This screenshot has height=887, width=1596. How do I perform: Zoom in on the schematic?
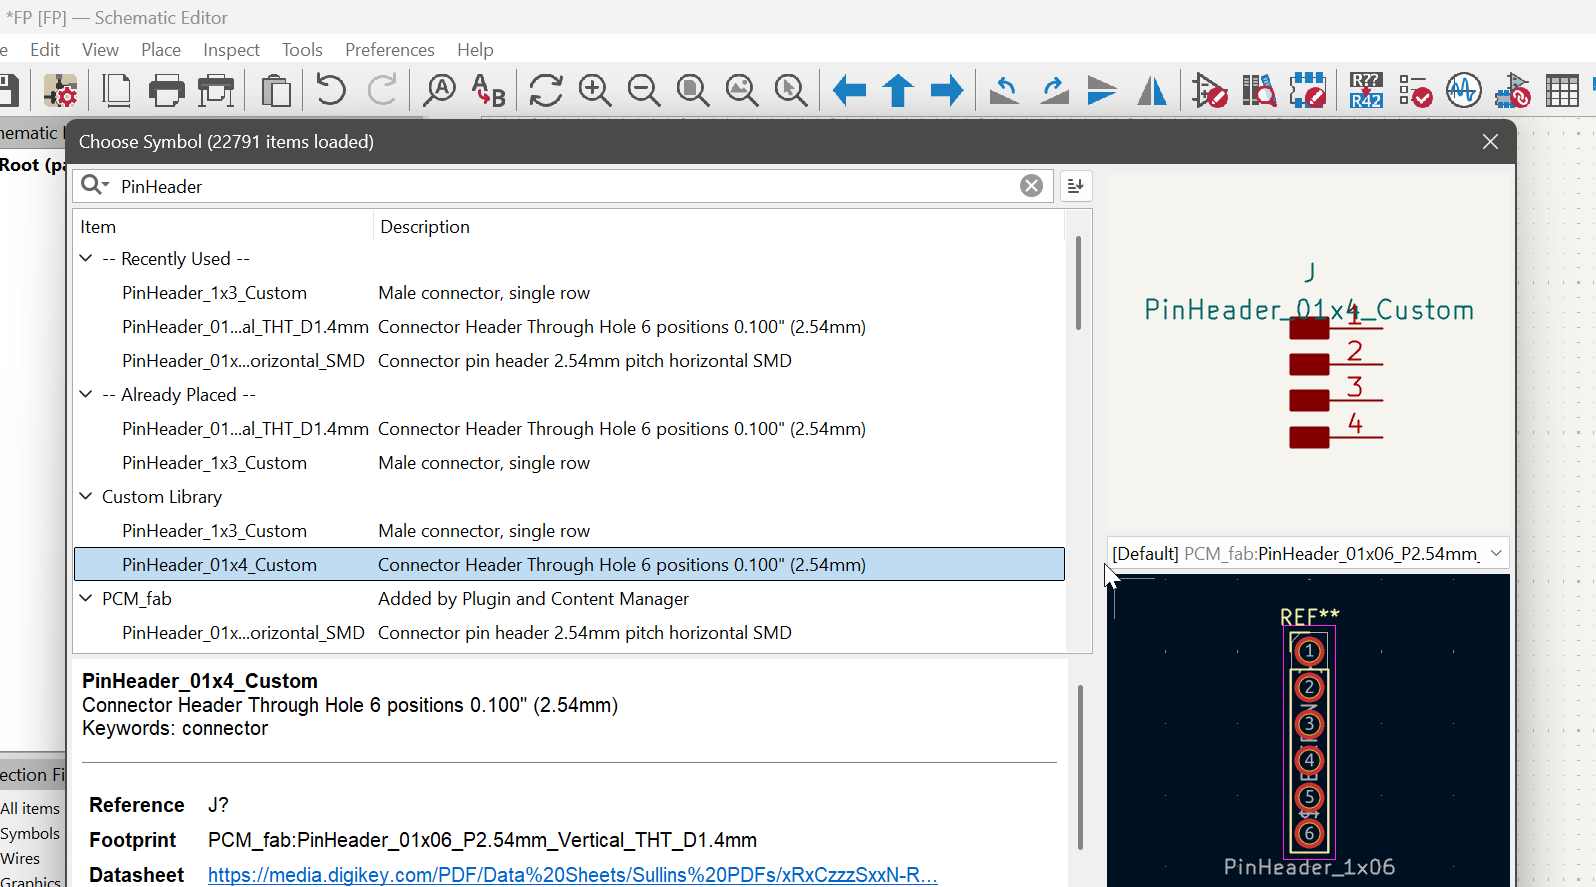pos(595,91)
